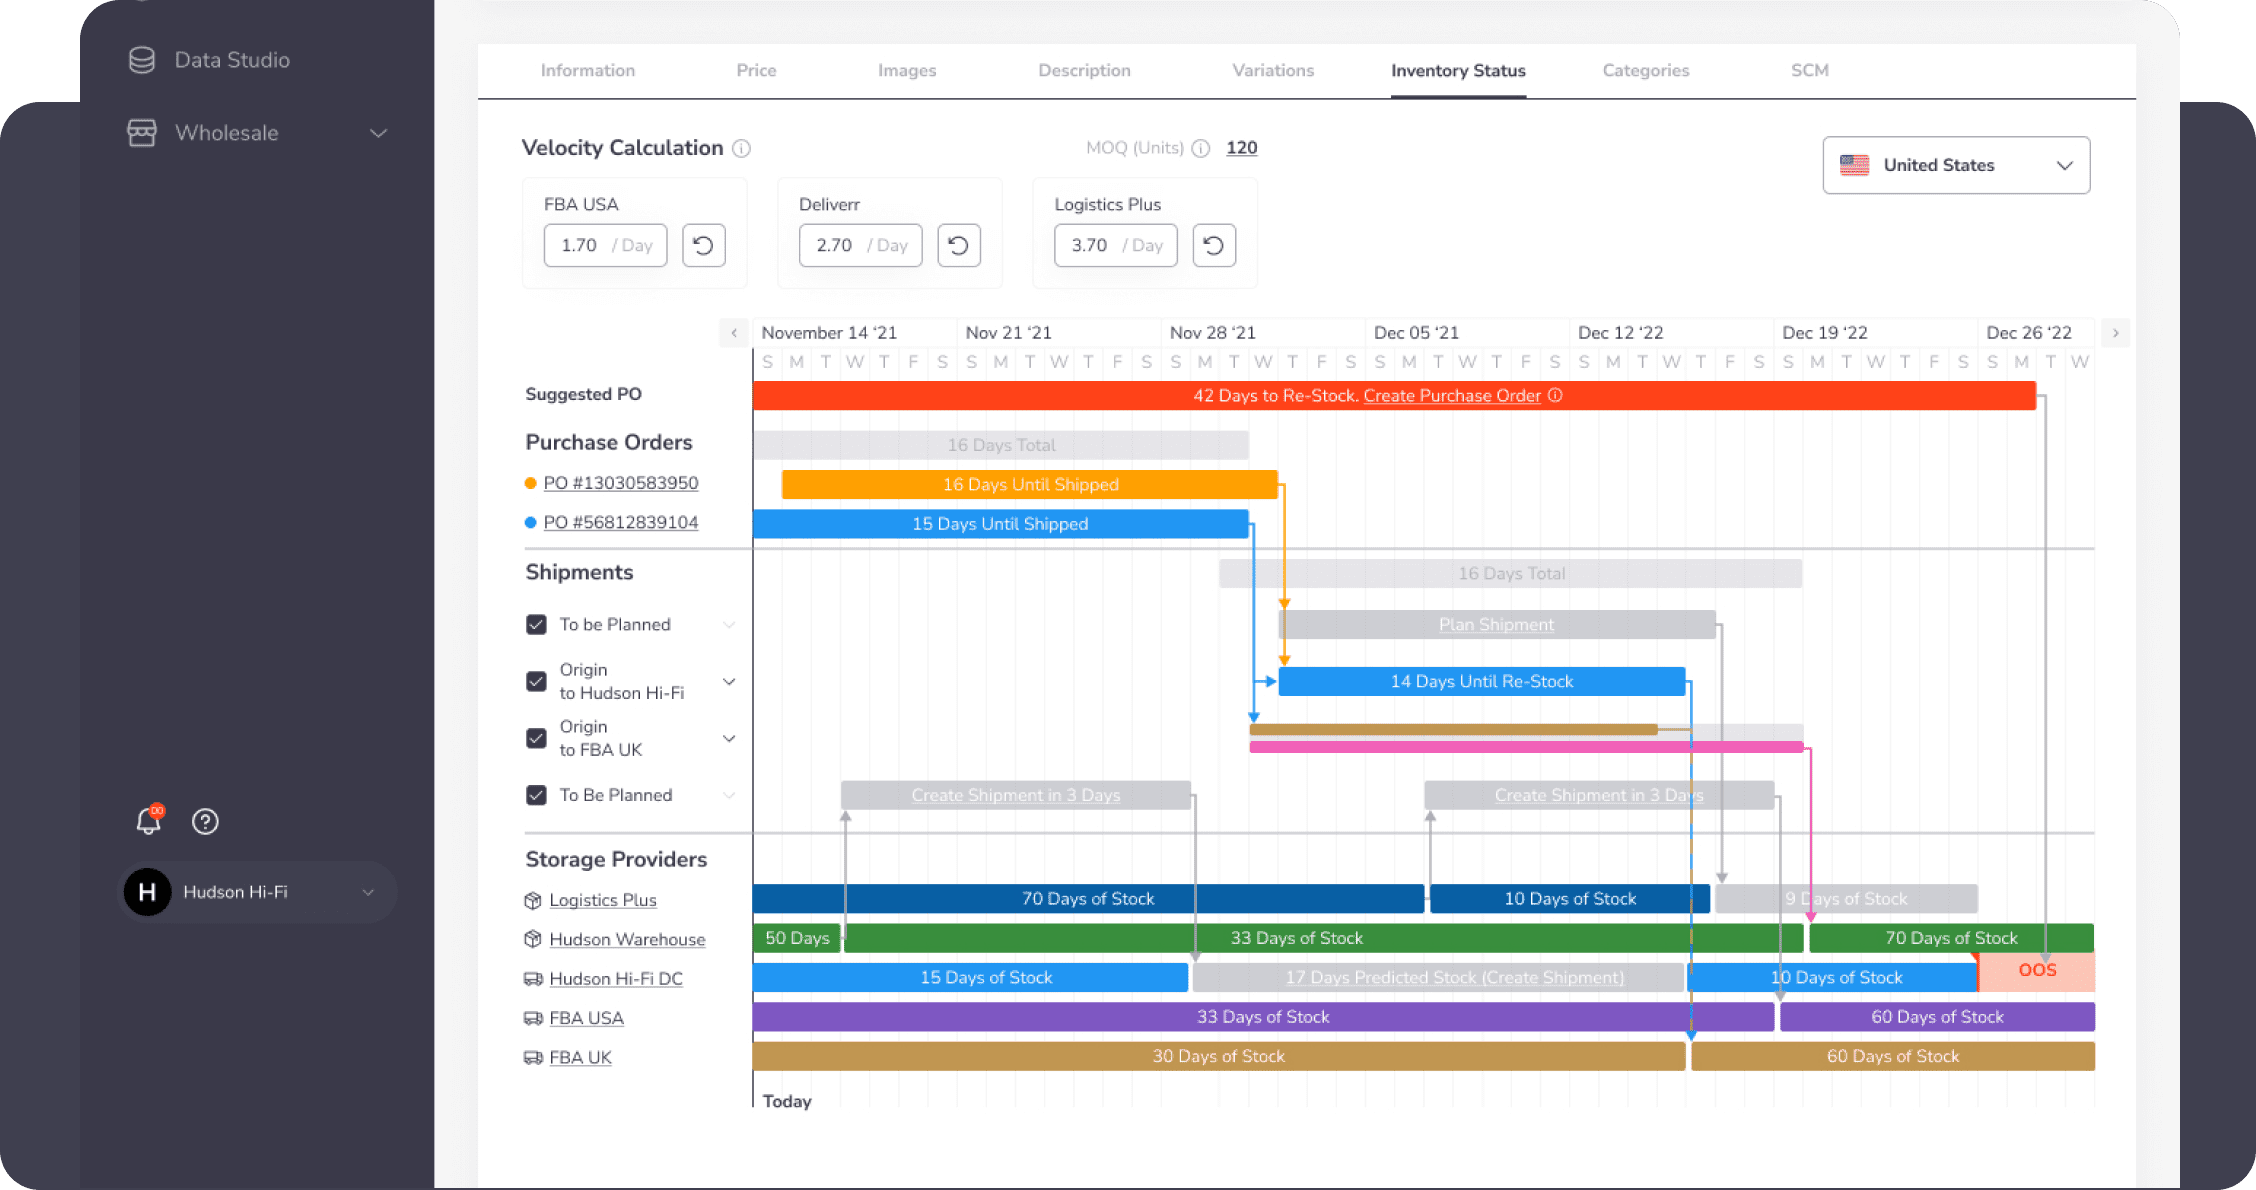The height and width of the screenshot is (1190, 2256).
Task: Open the United States country dropdown
Action: pos(1955,165)
